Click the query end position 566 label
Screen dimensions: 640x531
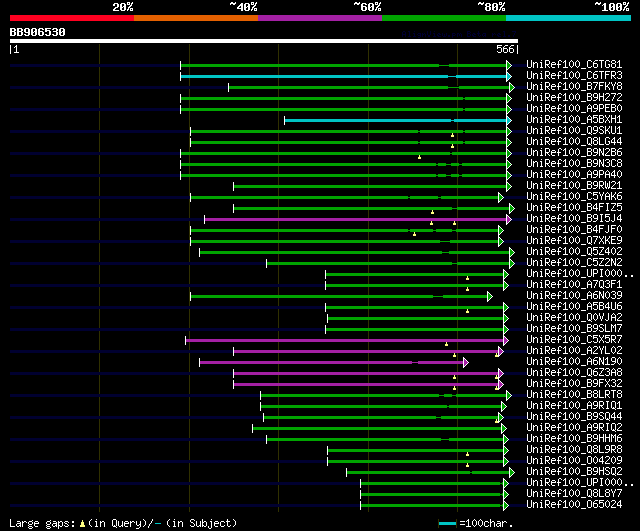click(x=505, y=49)
